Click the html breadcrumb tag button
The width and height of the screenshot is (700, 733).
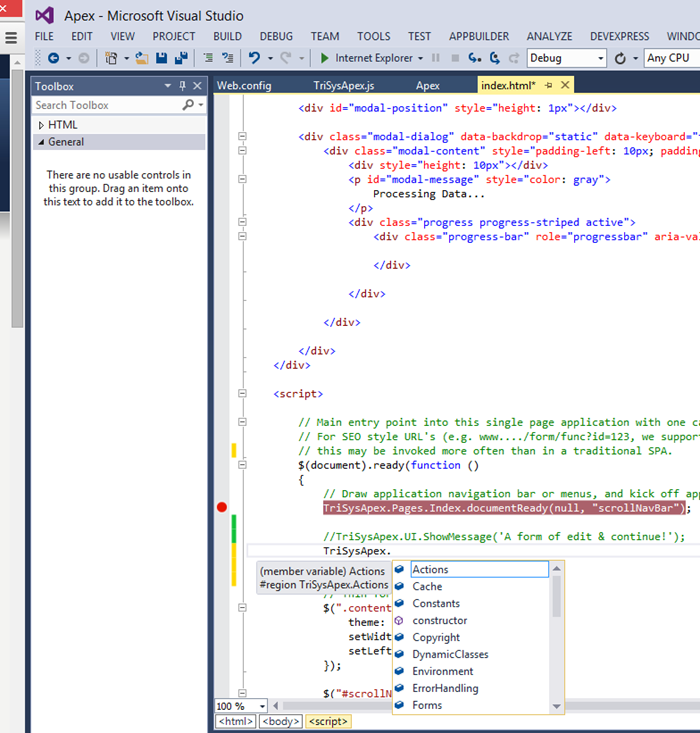[x=236, y=721]
